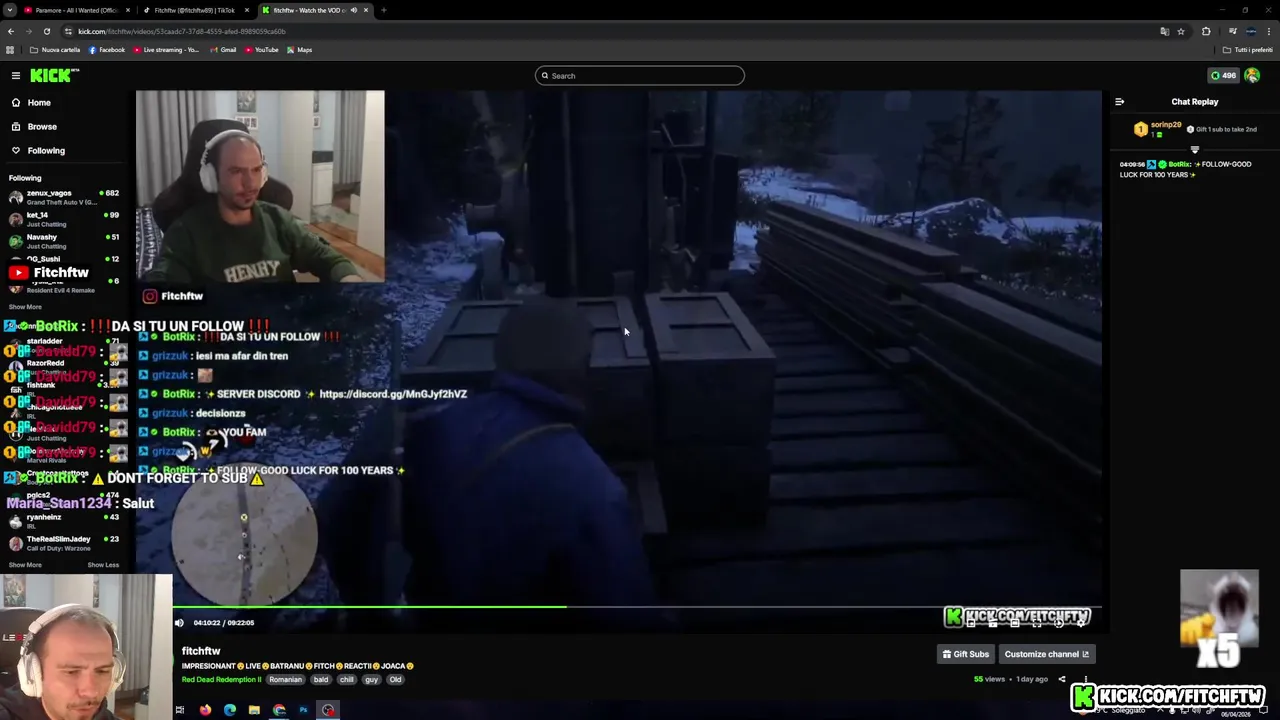Click the fitchftw channel name

(201, 651)
